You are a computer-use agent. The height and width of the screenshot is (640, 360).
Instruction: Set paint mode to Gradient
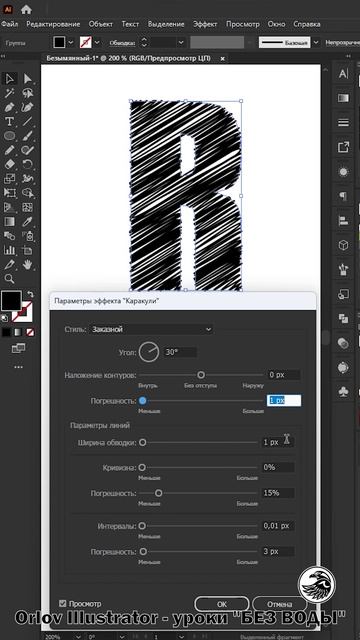click(18, 333)
